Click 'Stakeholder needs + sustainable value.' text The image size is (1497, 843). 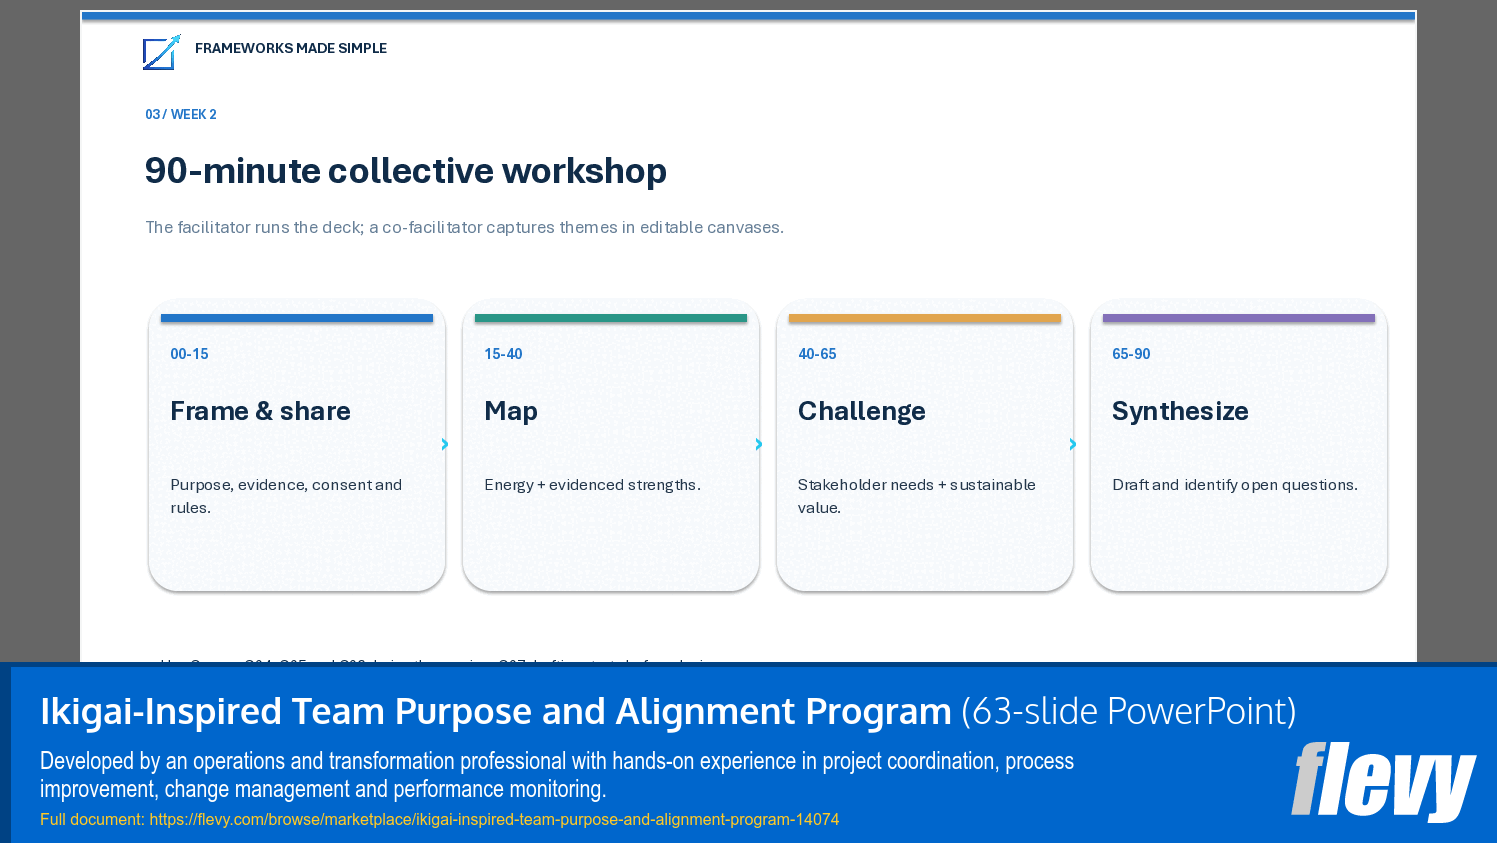[917, 496]
